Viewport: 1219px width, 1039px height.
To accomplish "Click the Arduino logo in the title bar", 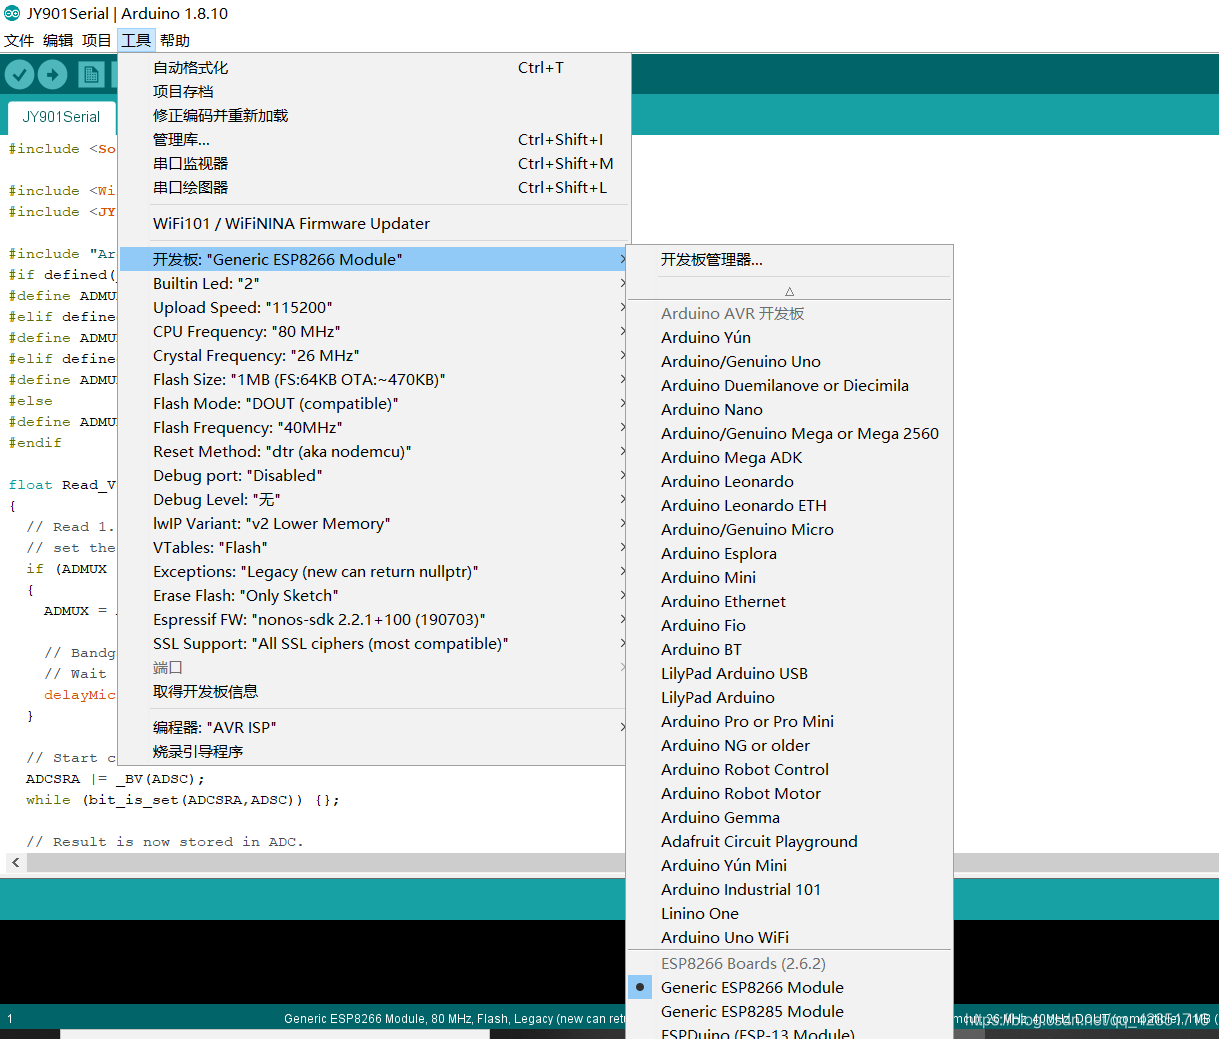I will pyautogui.click(x=12, y=14).
